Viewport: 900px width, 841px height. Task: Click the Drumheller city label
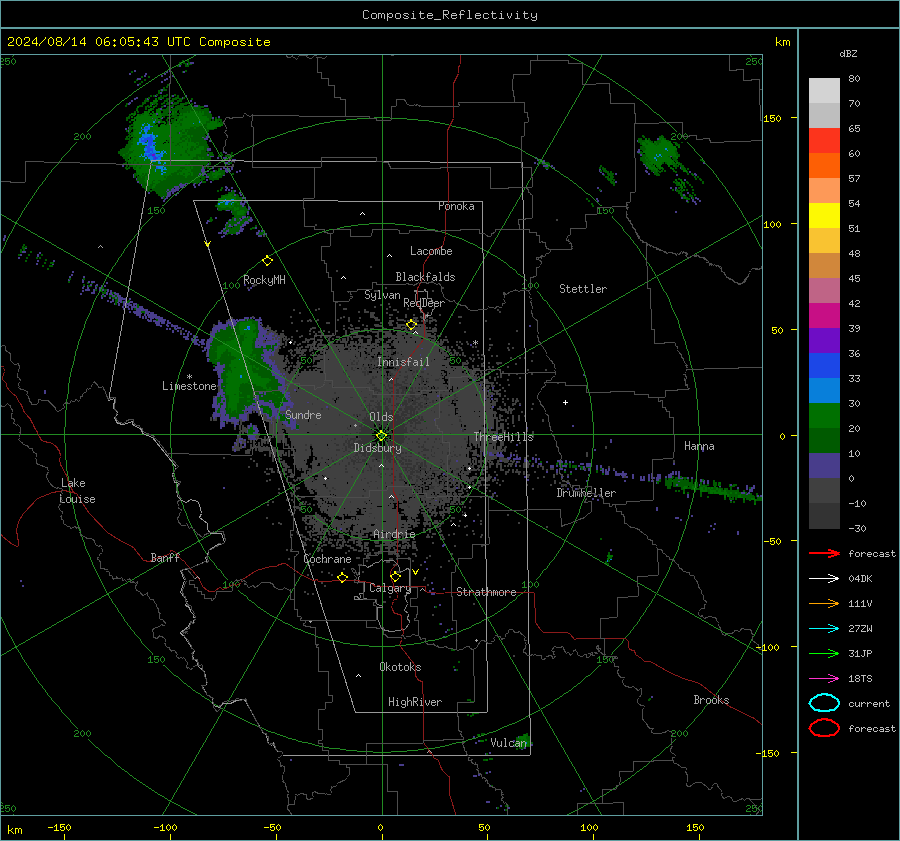click(x=586, y=493)
